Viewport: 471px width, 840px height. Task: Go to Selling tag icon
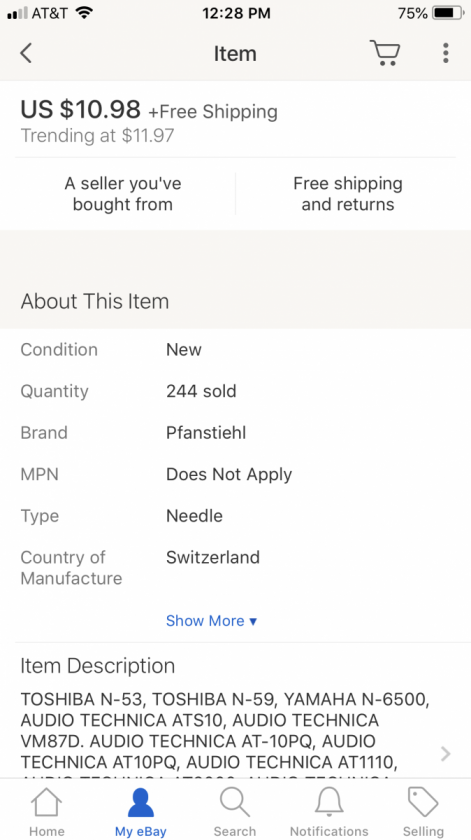[x=423, y=802]
